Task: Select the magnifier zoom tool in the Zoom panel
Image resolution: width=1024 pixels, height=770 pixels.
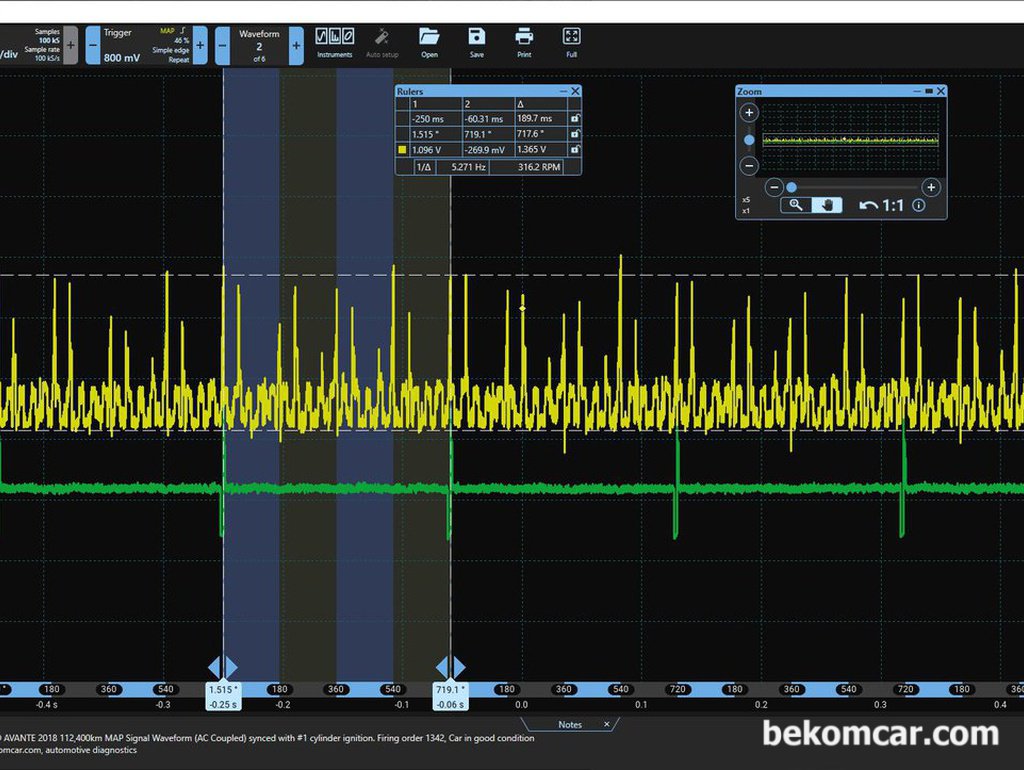Action: coord(796,205)
